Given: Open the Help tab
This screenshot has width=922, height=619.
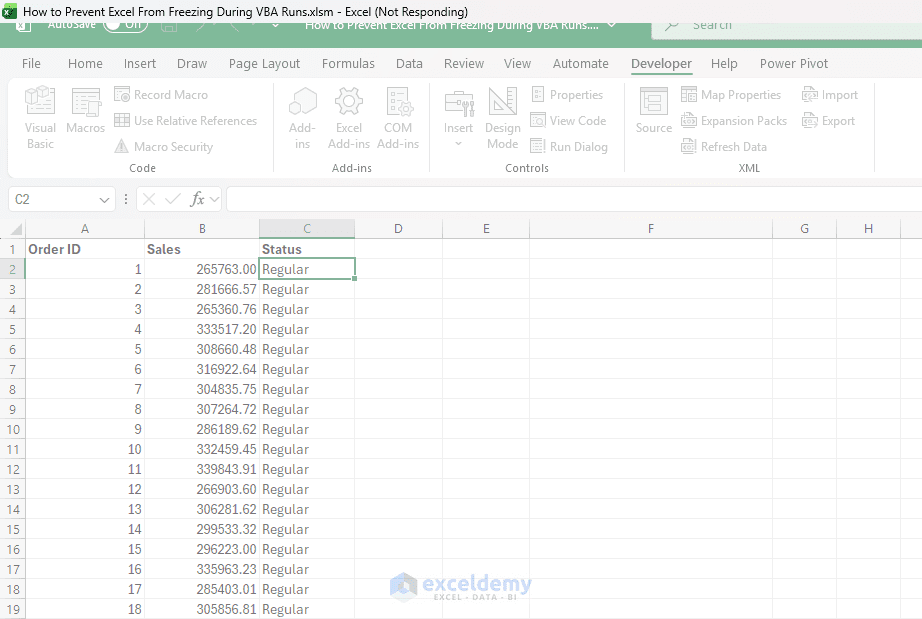Looking at the screenshot, I should coord(724,63).
